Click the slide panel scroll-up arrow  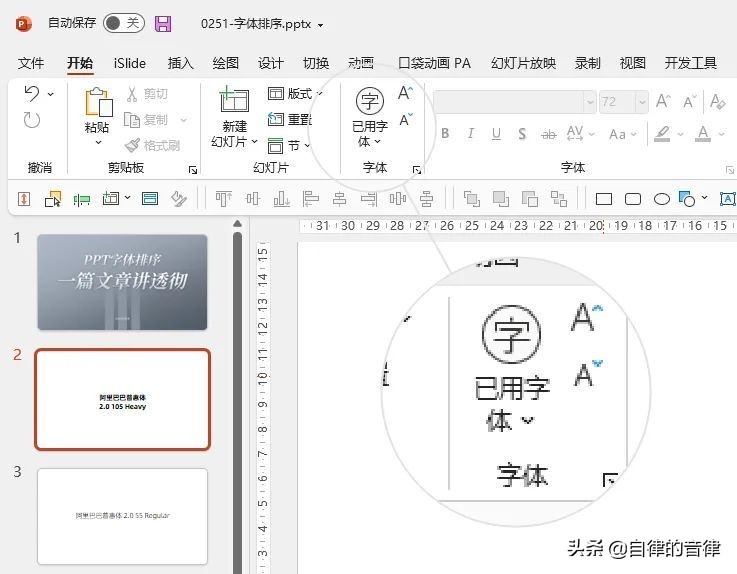click(237, 223)
